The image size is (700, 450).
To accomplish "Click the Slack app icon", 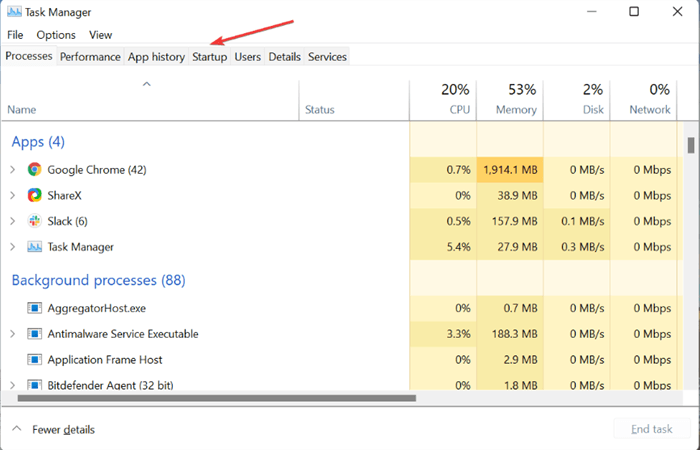I will coord(34,221).
